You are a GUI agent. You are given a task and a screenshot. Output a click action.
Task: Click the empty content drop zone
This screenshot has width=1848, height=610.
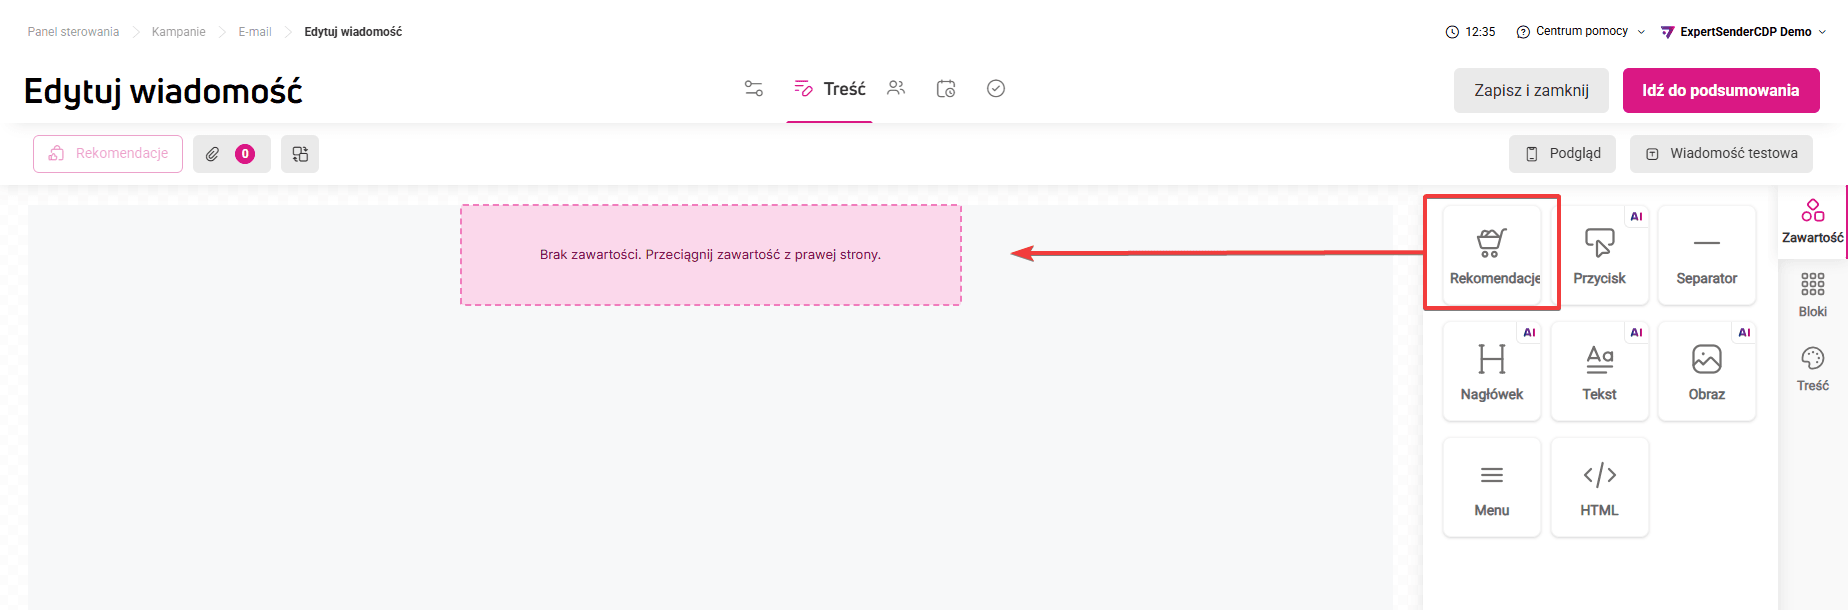[711, 255]
